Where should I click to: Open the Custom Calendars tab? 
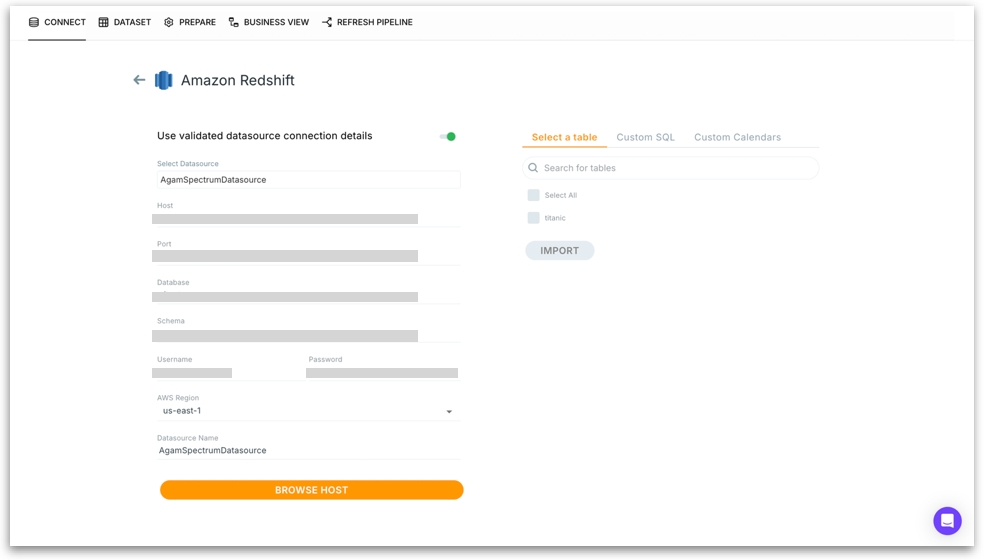pos(737,137)
